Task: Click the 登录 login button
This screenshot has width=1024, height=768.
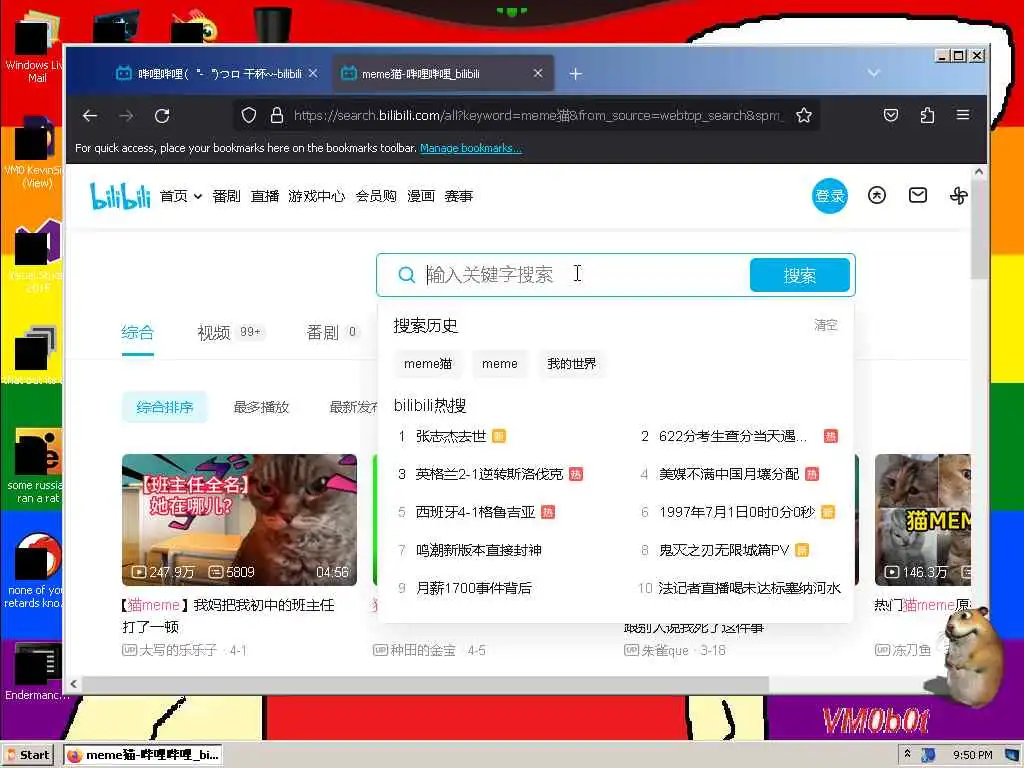Action: tap(829, 195)
